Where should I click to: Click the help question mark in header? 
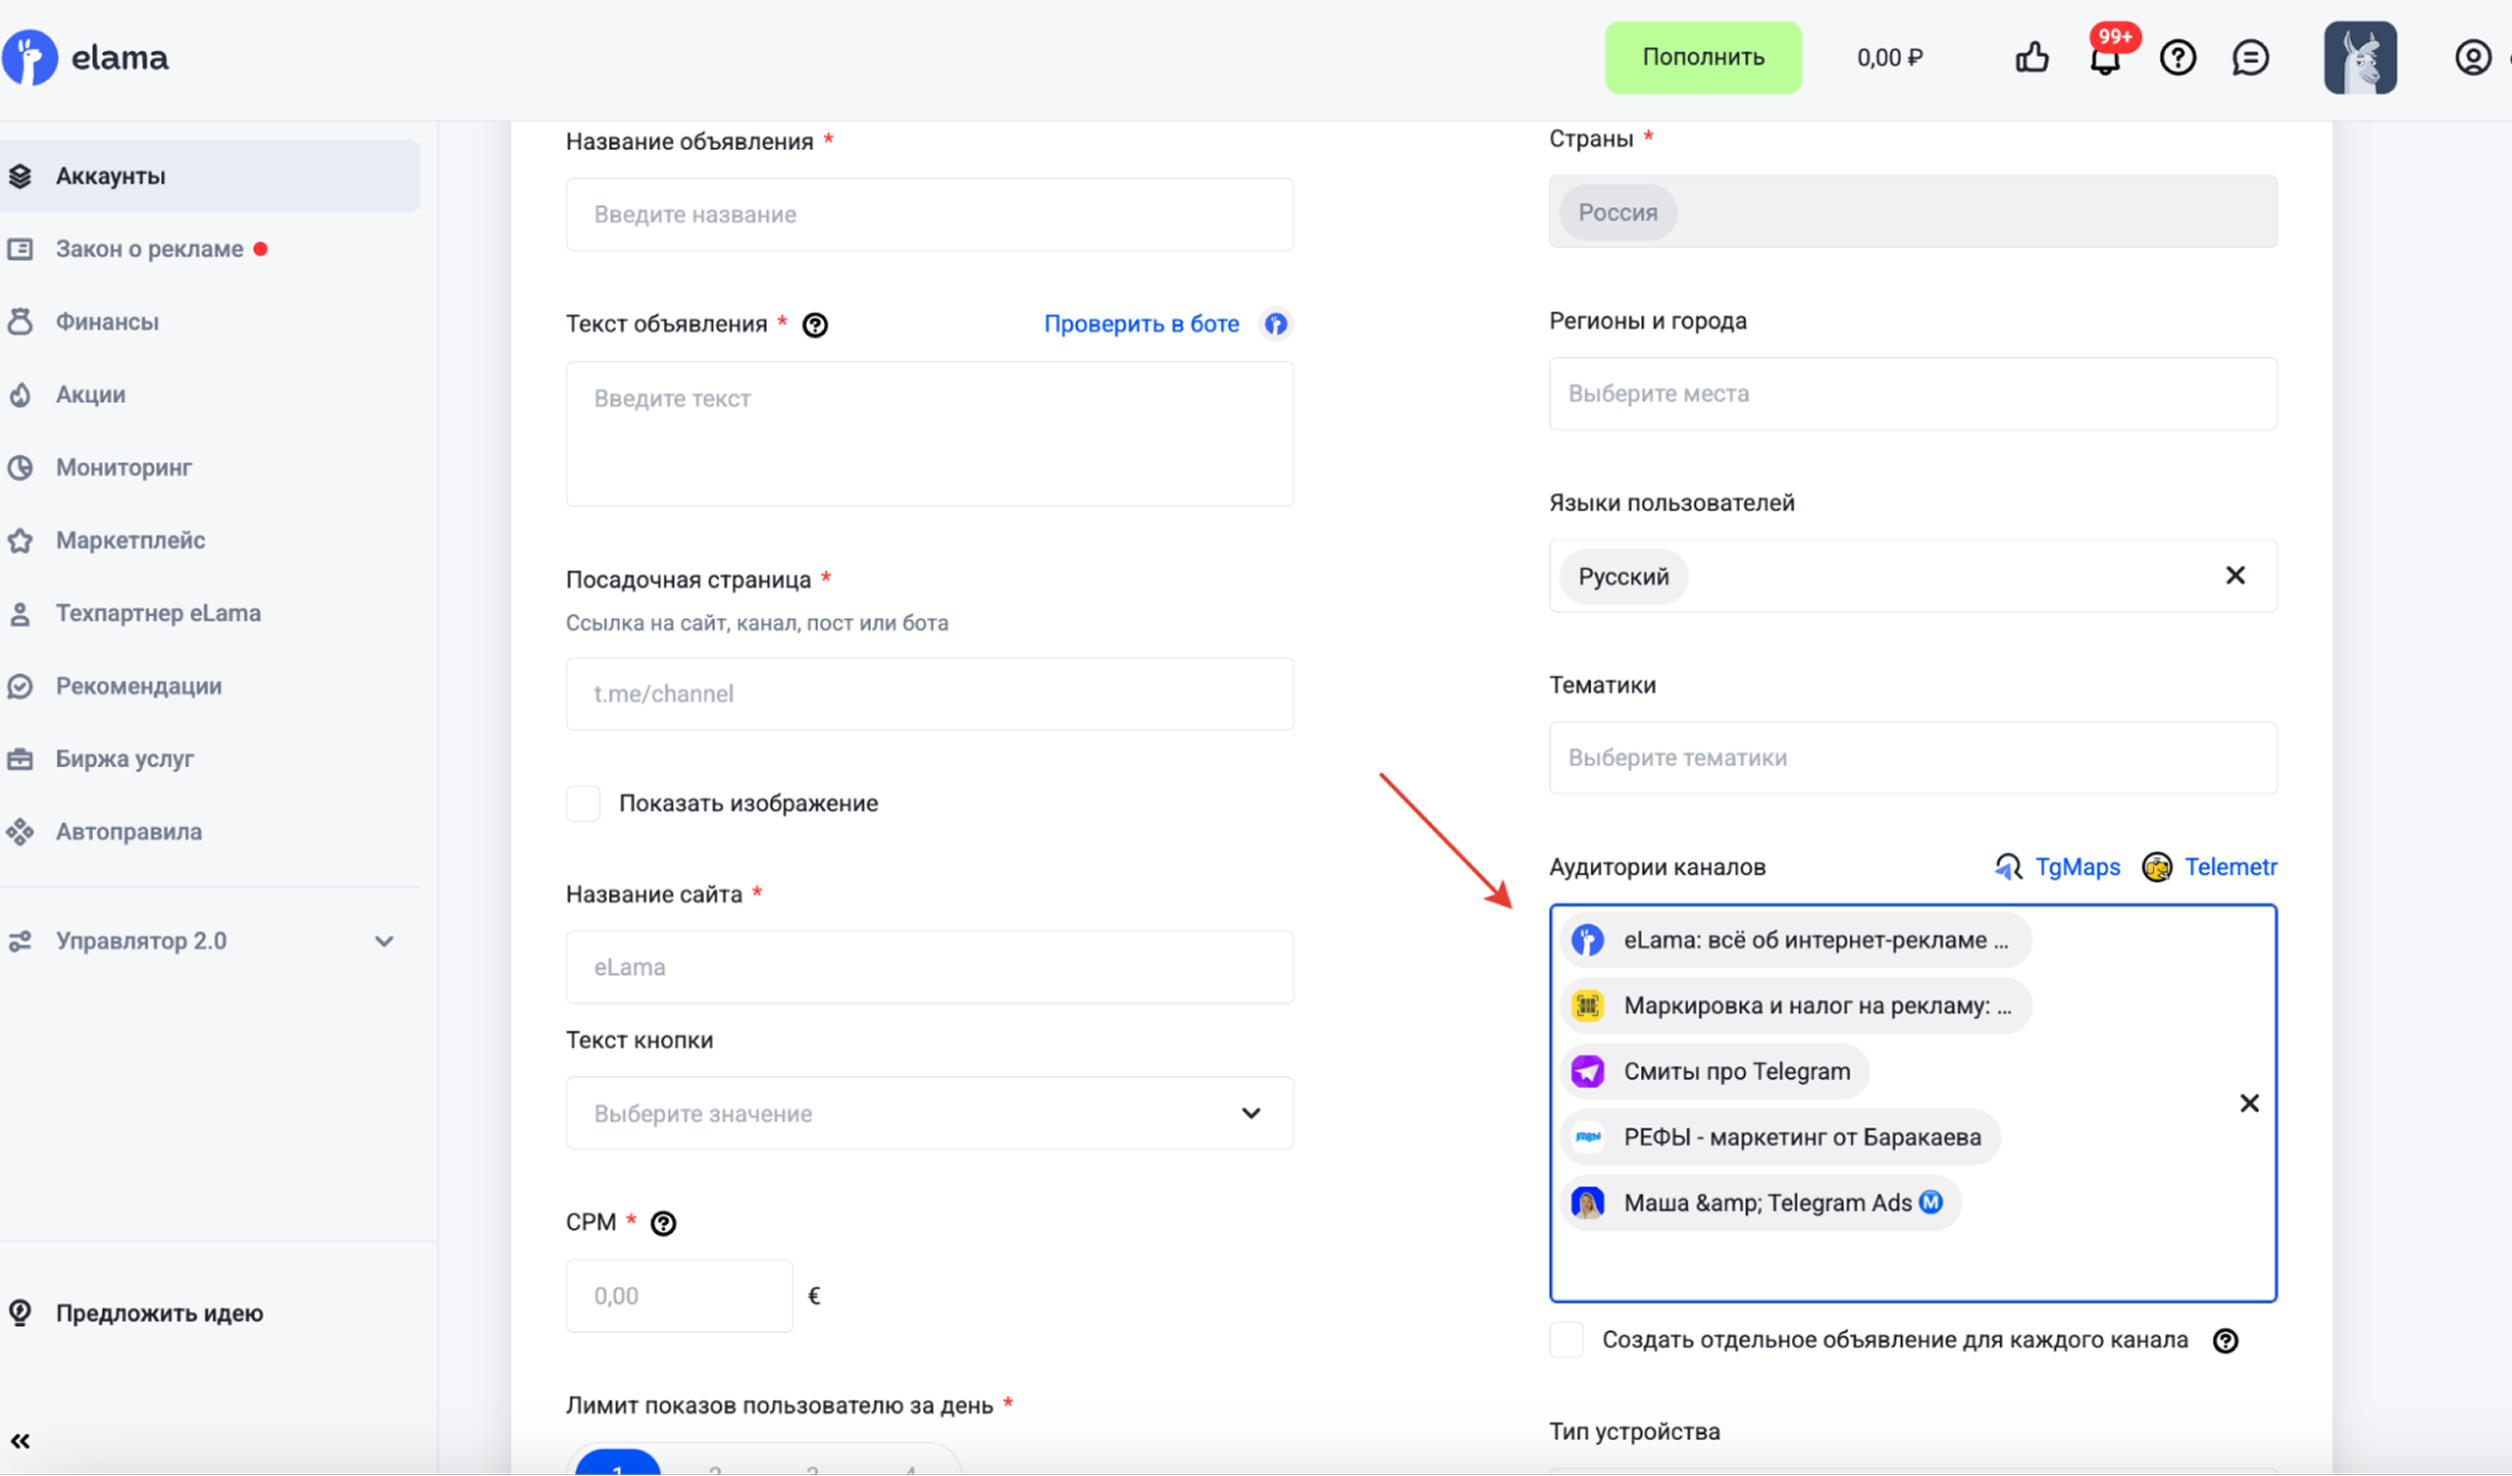[2177, 57]
